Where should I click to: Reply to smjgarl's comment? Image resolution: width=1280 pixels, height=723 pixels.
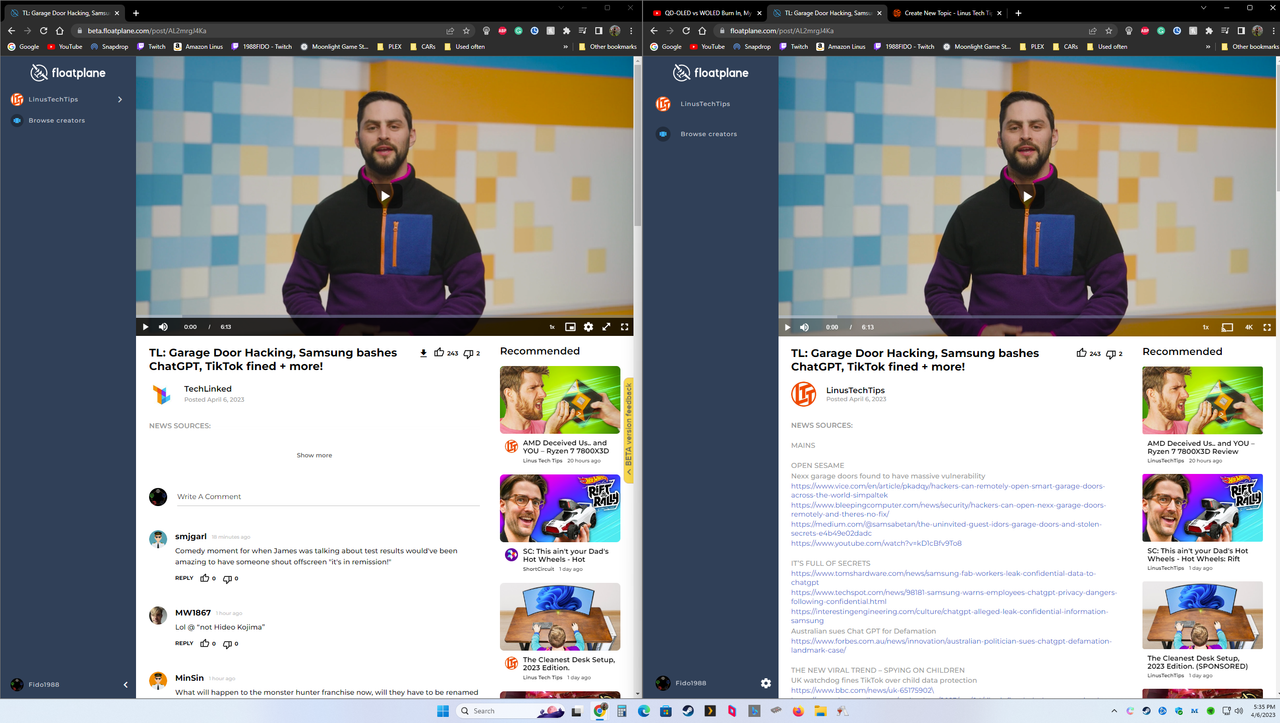[x=183, y=577]
